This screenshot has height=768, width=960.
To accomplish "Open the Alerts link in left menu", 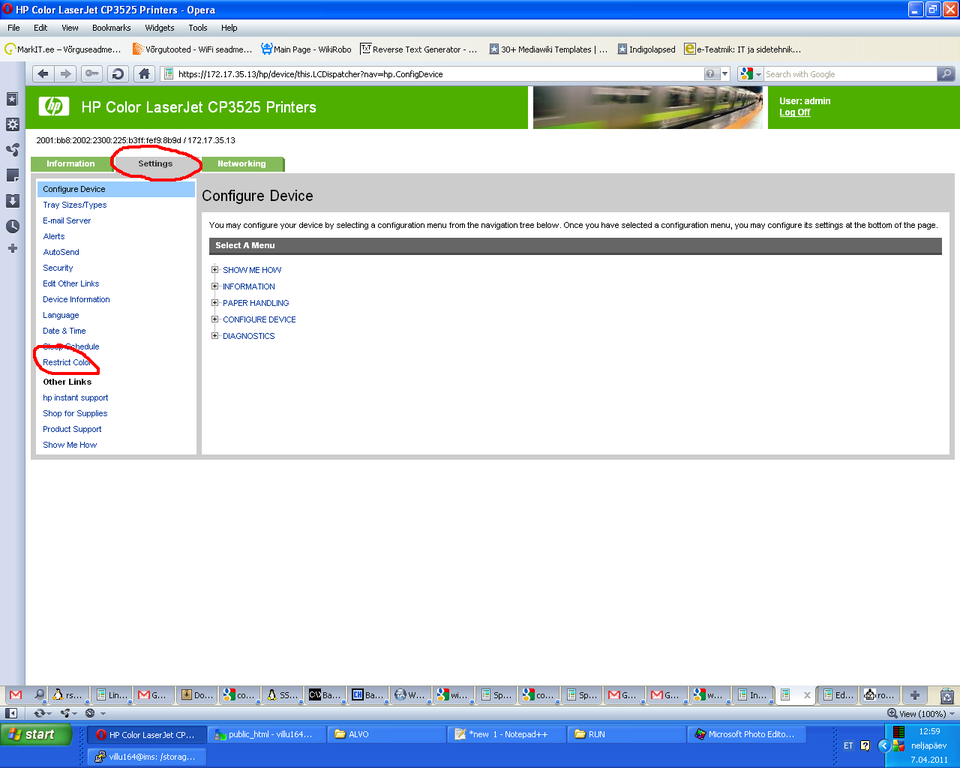I will click(54, 236).
